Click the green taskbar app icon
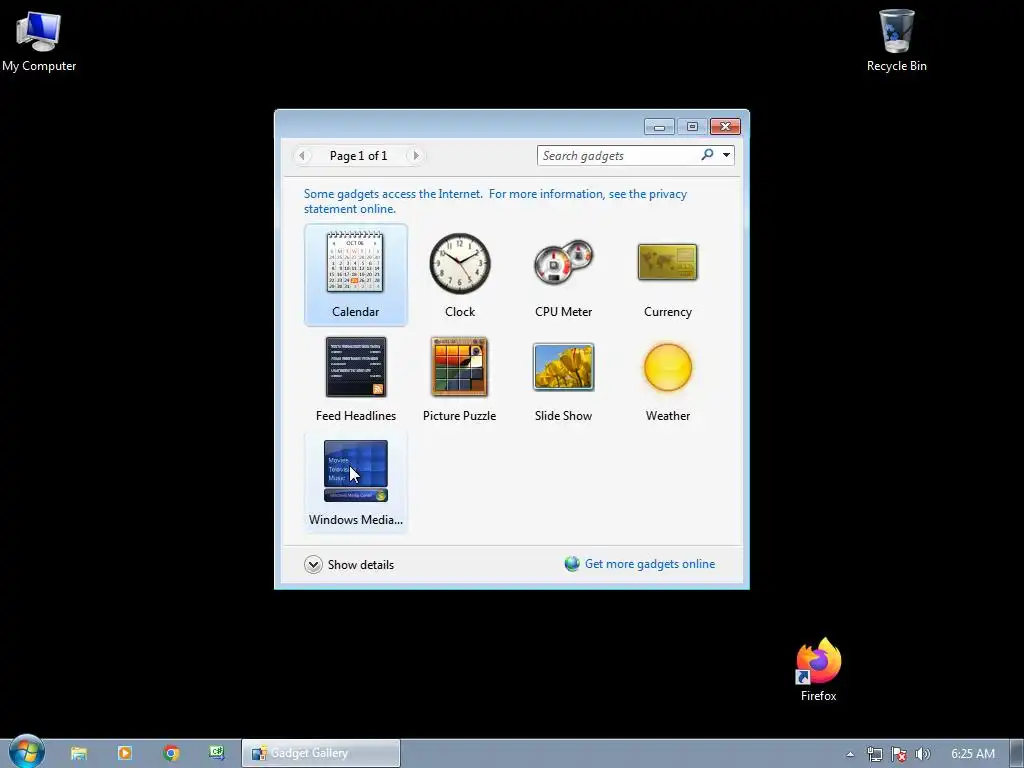This screenshot has height=768, width=1024. click(x=217, y=753)
